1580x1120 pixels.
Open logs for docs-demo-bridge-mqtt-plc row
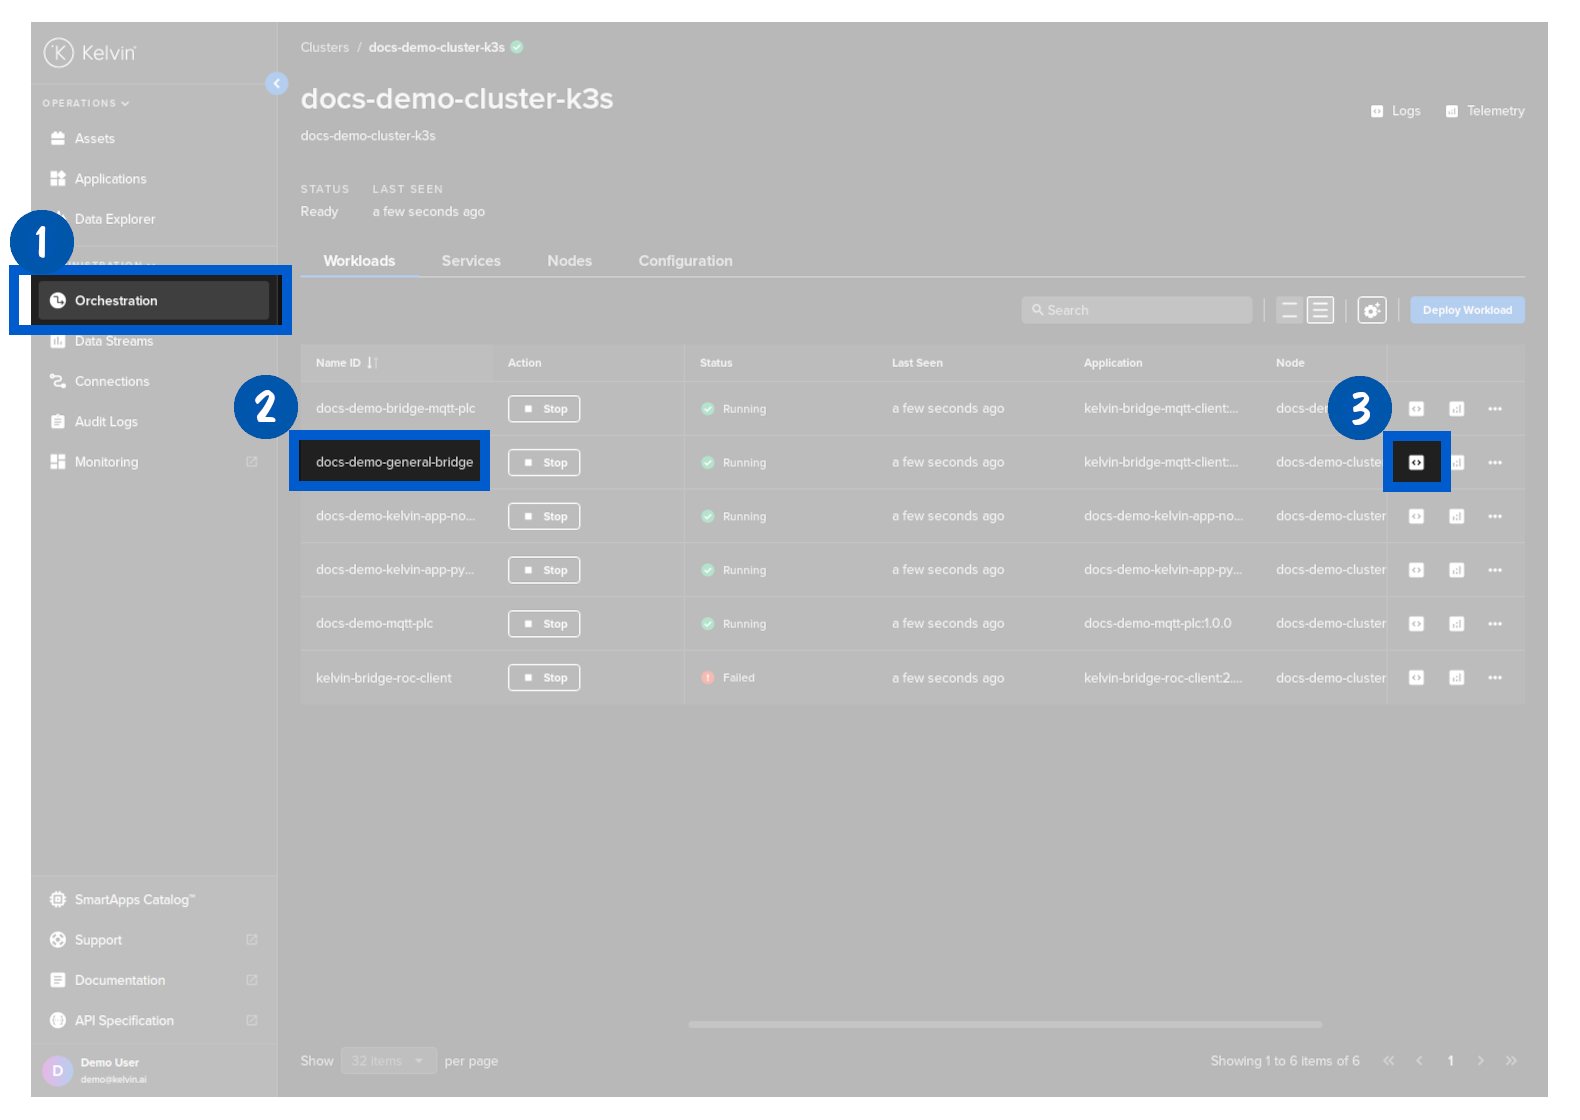[x=1416, y=409]
